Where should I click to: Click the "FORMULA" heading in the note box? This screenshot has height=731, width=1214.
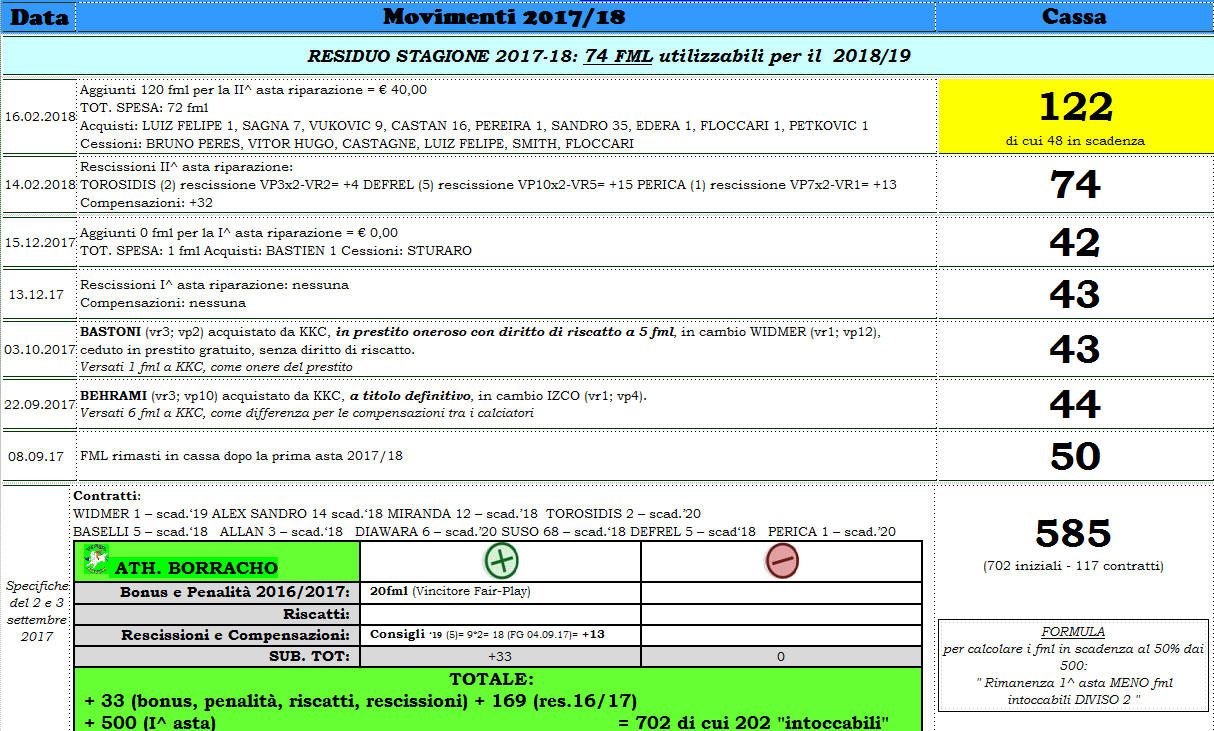click(1073, 632)
